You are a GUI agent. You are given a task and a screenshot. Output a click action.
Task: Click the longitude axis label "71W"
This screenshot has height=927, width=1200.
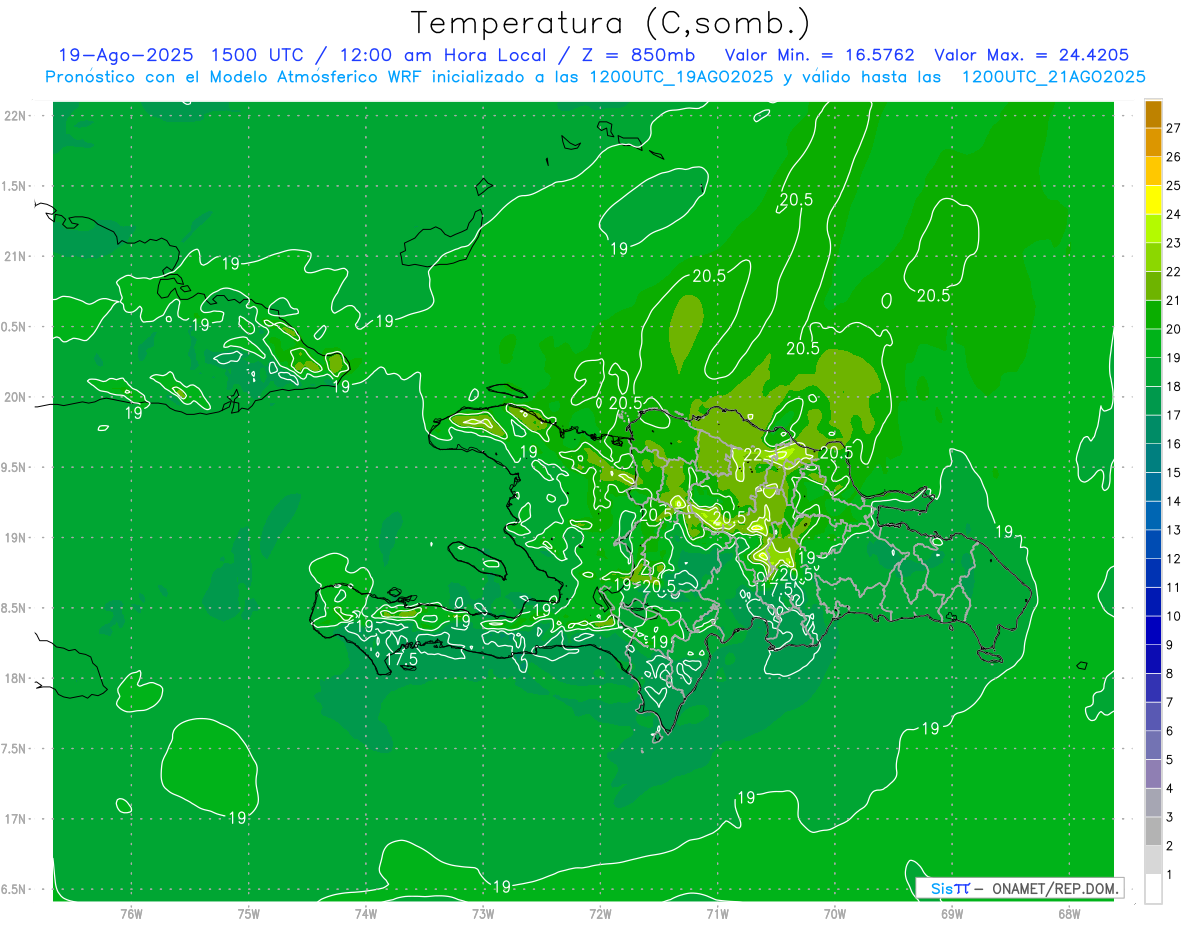[717, 914]
